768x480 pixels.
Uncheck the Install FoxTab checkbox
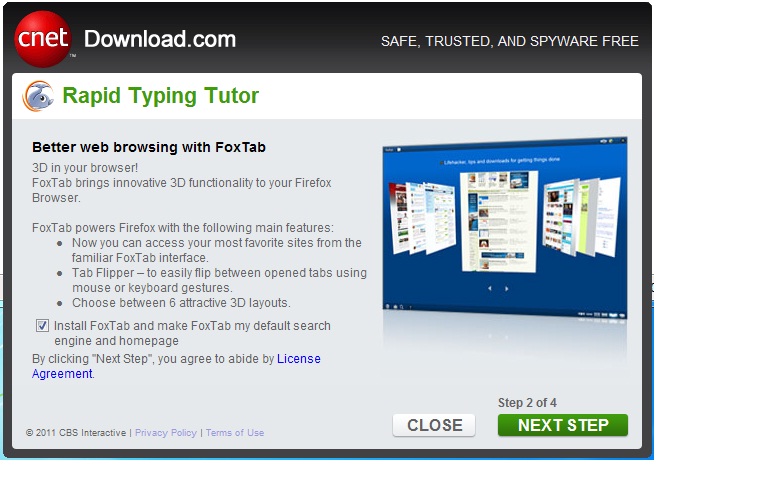(42, 326)
